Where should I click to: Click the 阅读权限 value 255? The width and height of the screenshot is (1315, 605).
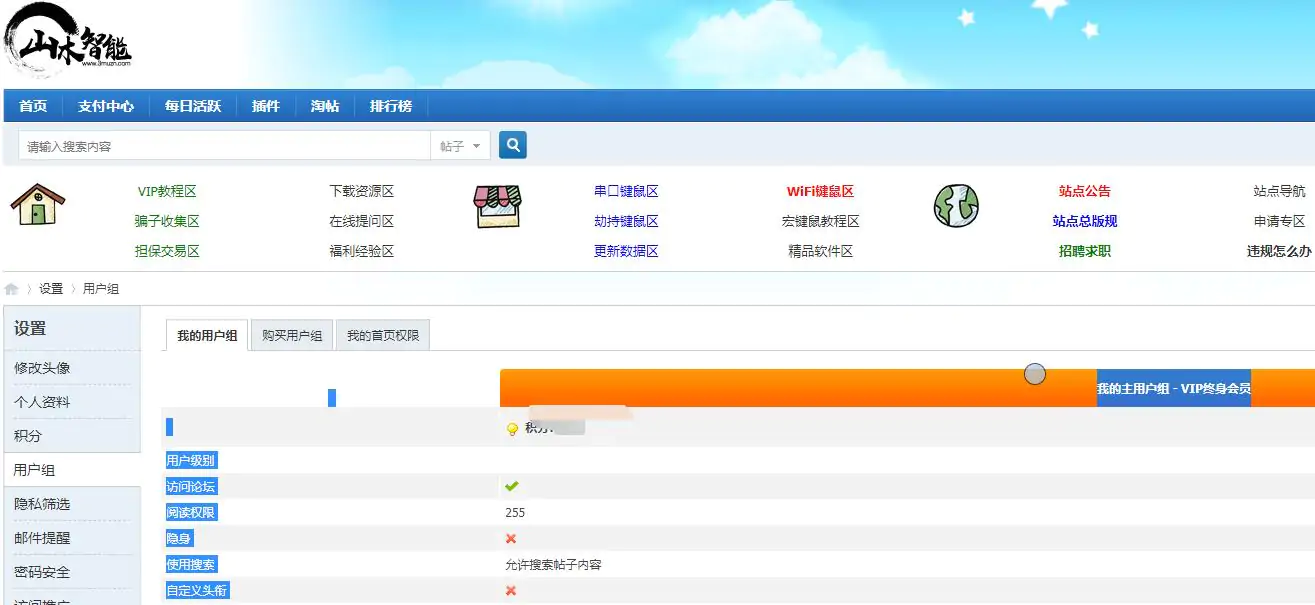click(x=515, y=512)
